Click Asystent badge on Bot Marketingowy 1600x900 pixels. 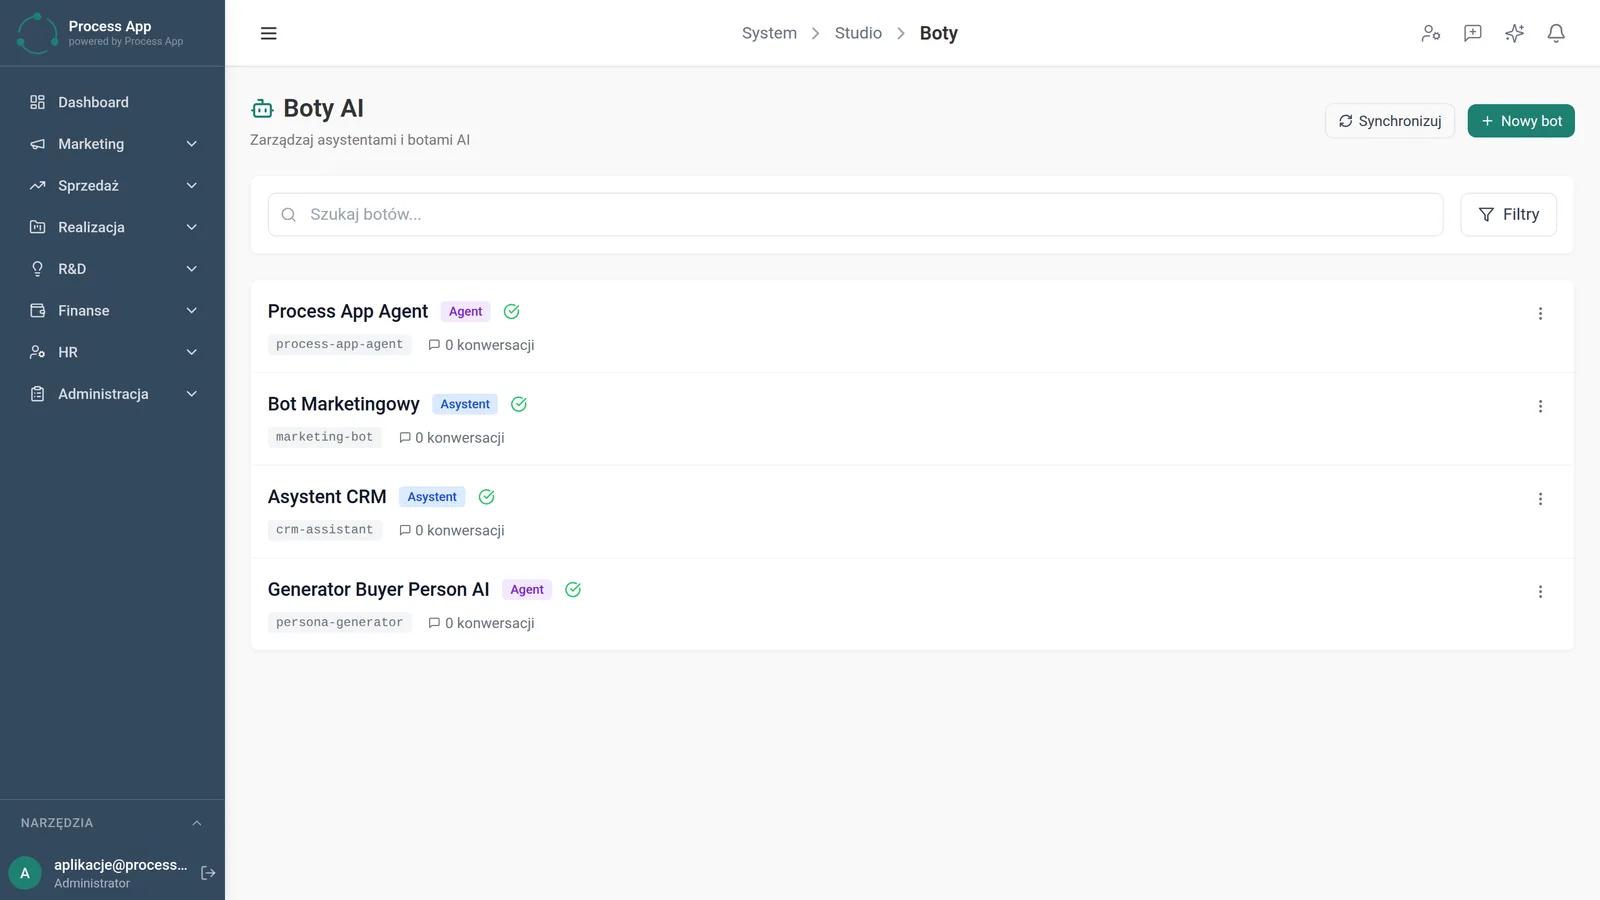click(465, 404)
